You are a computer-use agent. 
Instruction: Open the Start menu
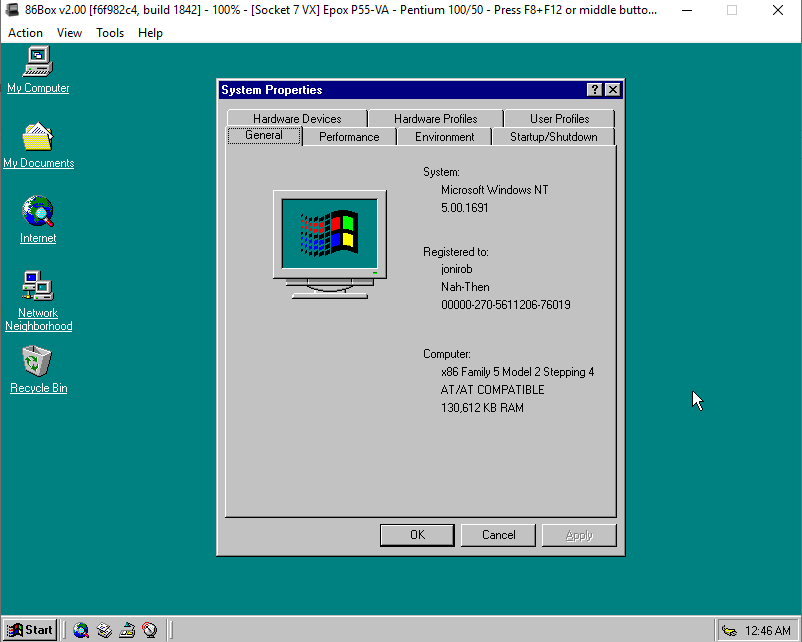30,630
